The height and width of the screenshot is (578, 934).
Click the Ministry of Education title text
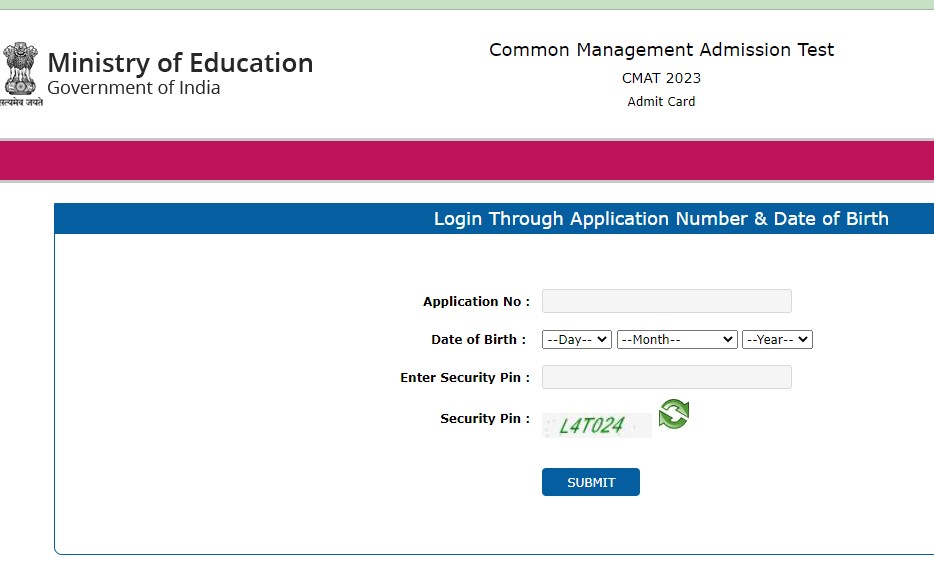[x=180, y=63]
